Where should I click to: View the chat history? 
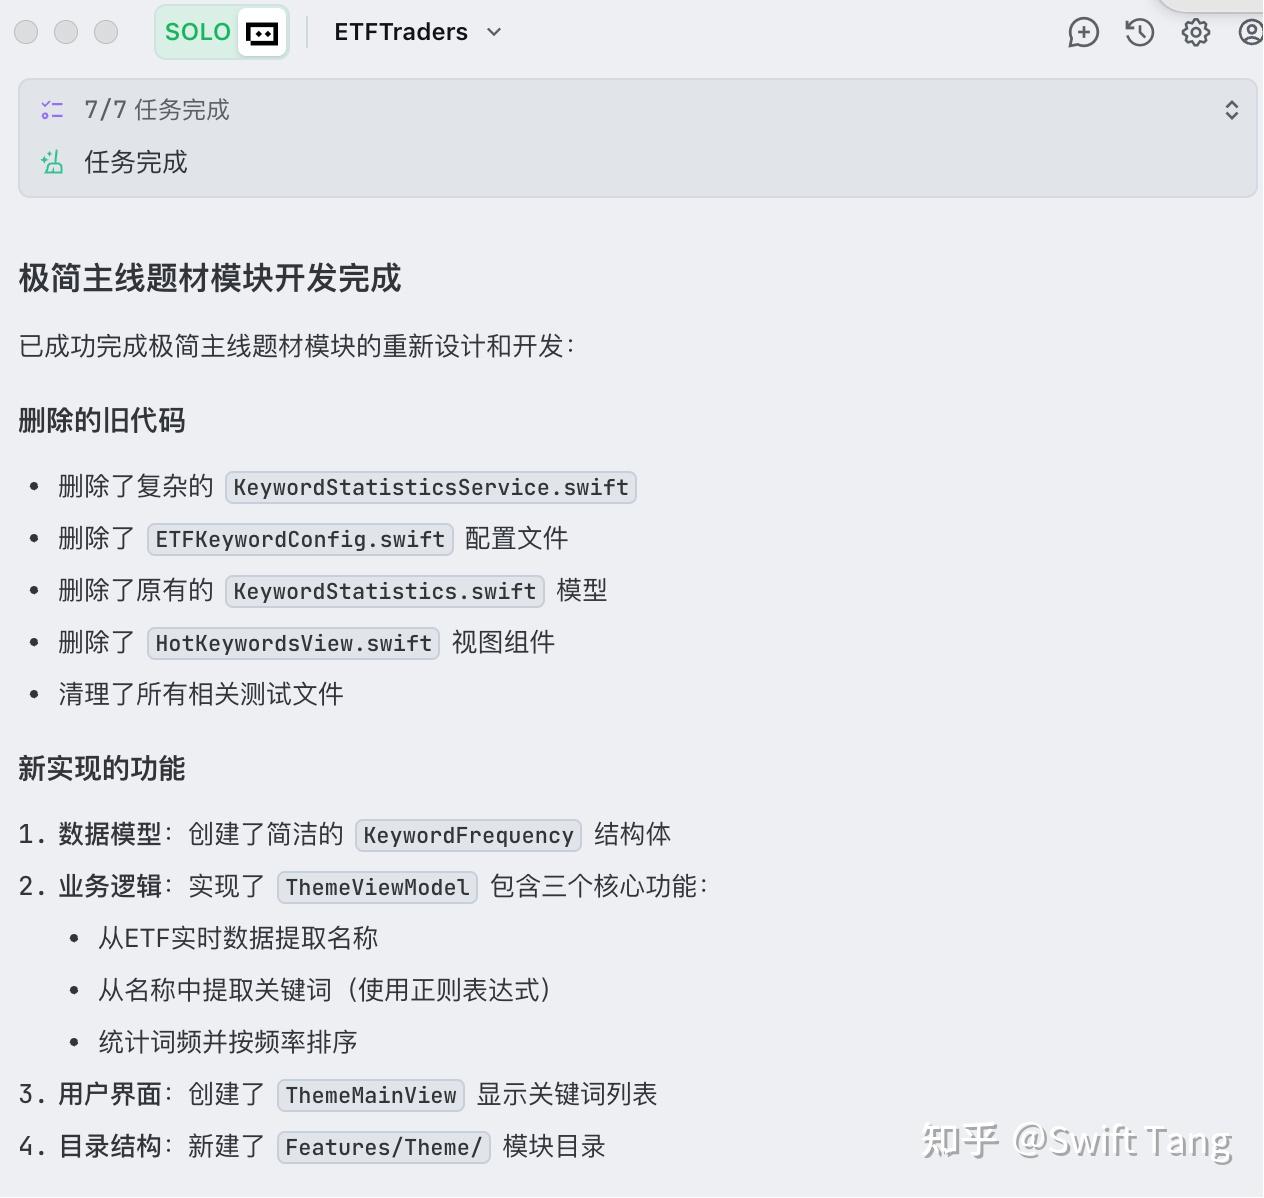click(1139, 32)
